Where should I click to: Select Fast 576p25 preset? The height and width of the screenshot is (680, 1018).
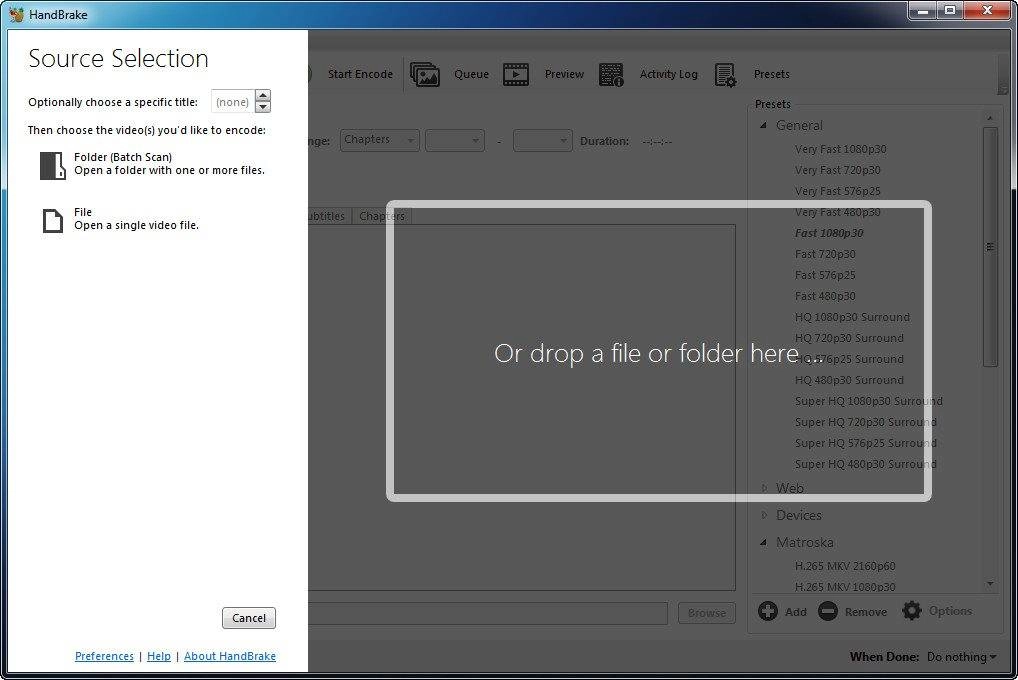825,275
